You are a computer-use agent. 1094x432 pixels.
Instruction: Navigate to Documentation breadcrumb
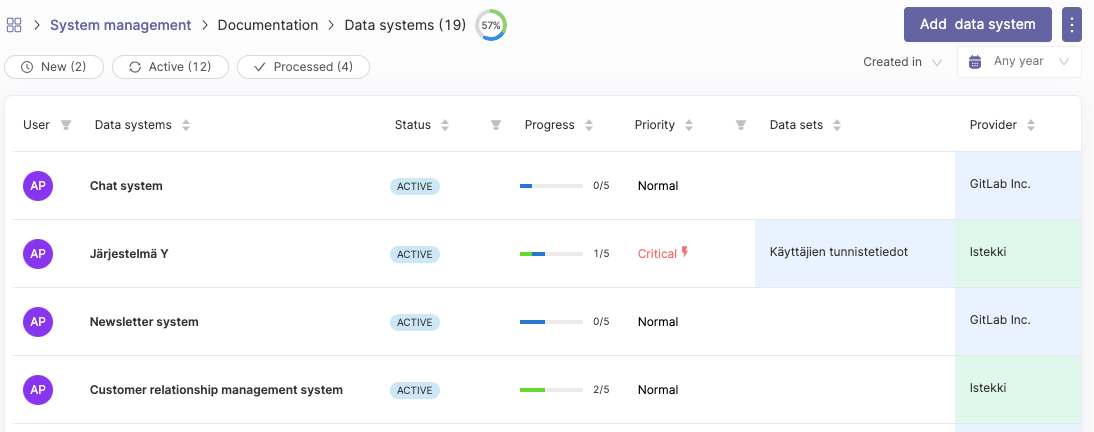267,25
